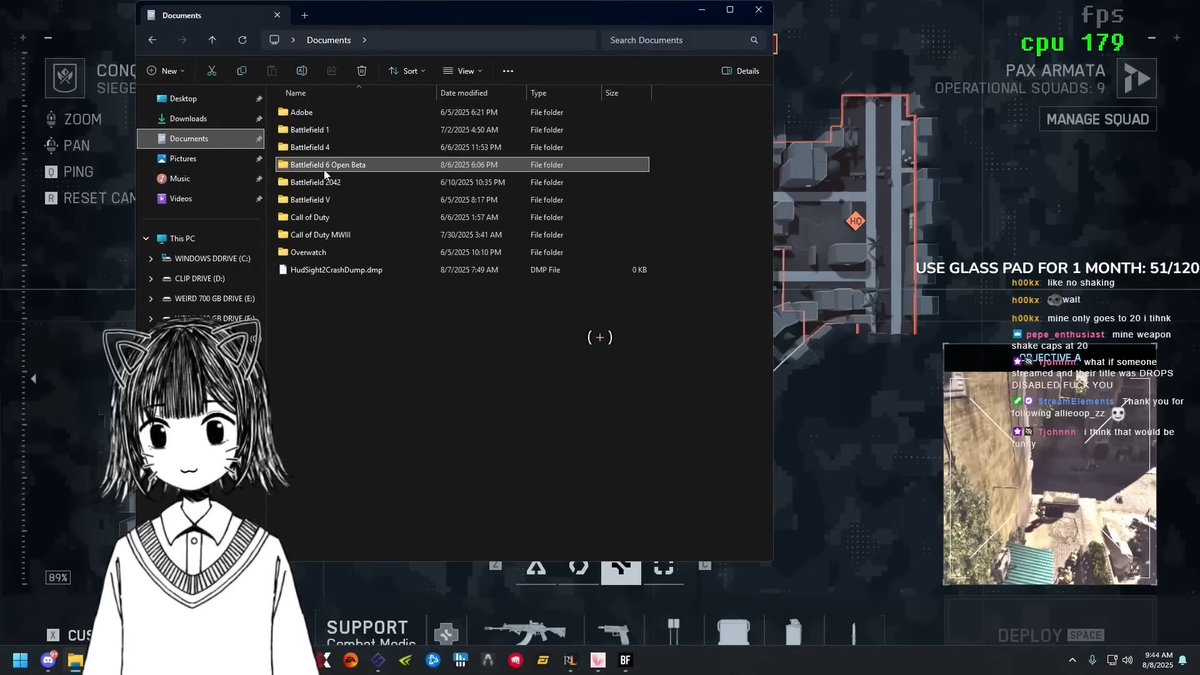Show hidden tray icons chevron
Viewport: 1200px width, 675px height.
click(x=1072, y=660)
